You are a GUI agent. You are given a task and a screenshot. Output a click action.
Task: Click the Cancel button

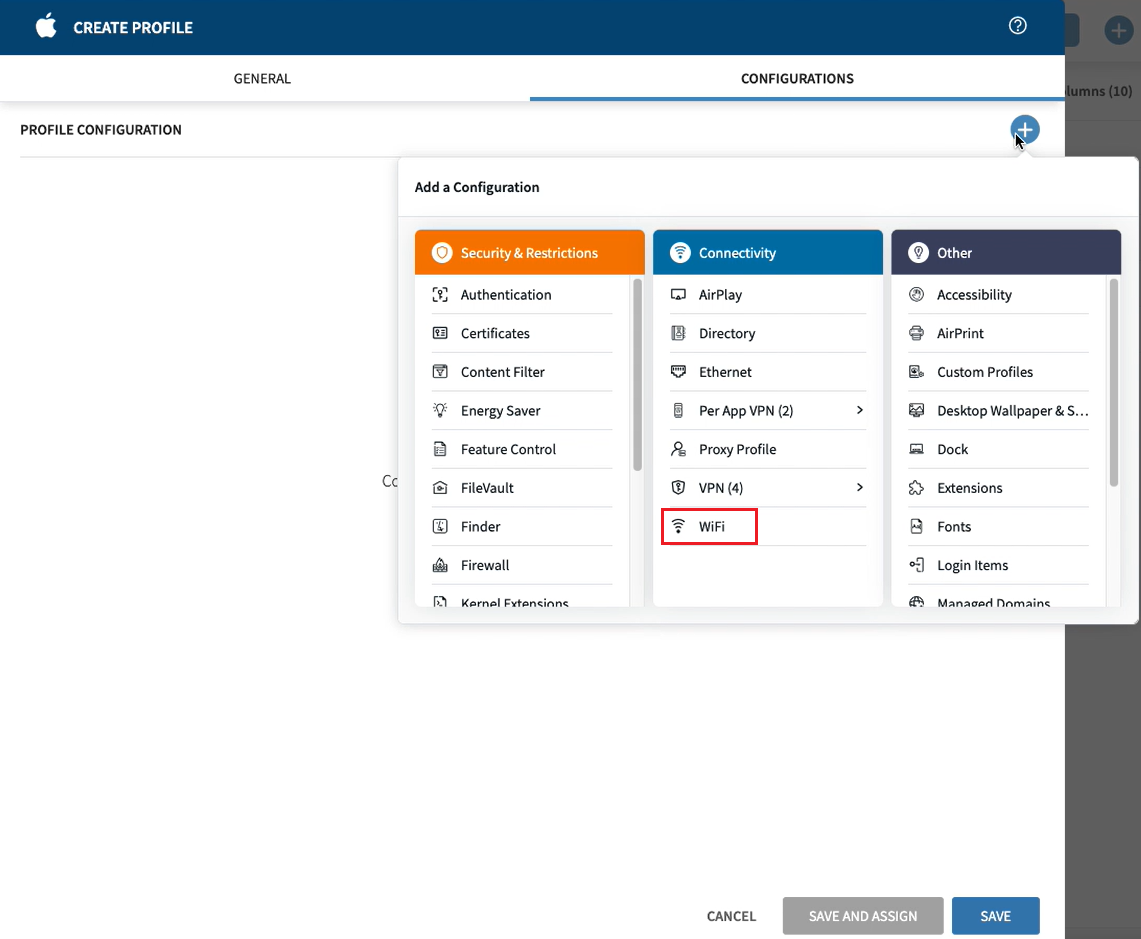[x=731, y=916]
